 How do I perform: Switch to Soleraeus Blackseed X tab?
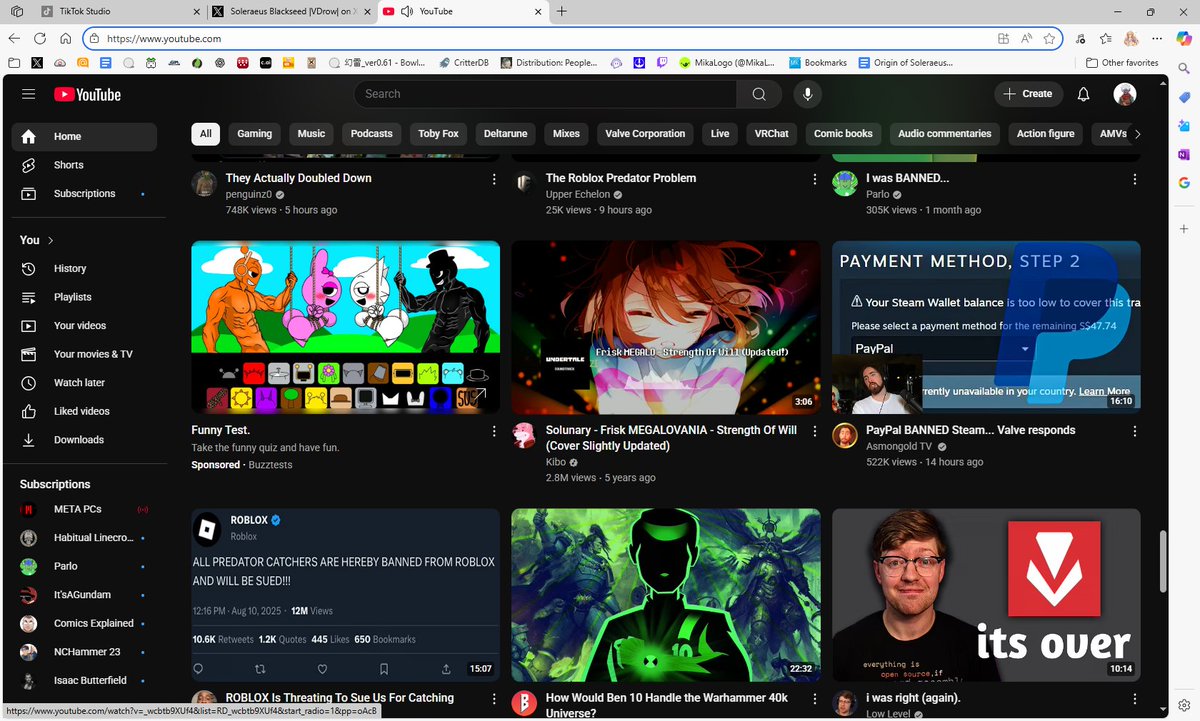tap(292, 11)
